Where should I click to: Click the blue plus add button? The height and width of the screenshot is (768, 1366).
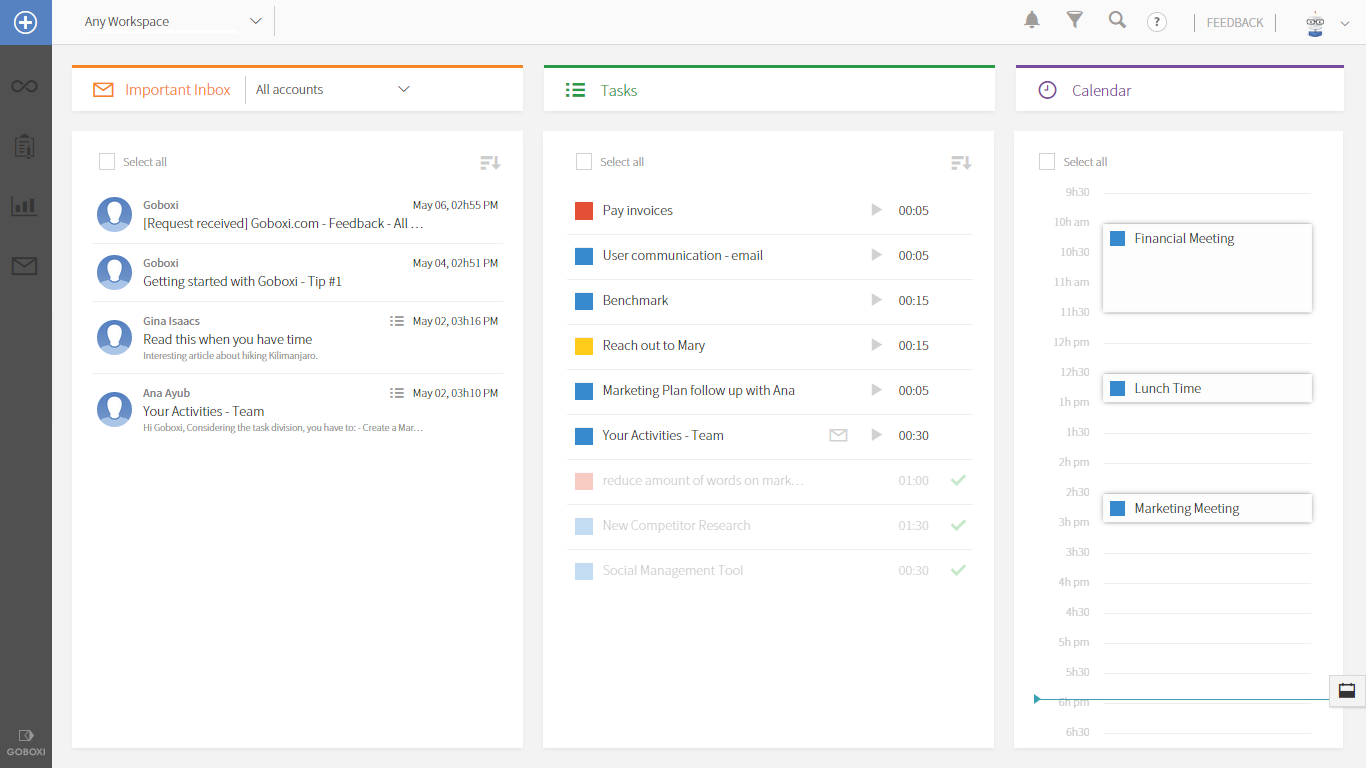[25, 22]
